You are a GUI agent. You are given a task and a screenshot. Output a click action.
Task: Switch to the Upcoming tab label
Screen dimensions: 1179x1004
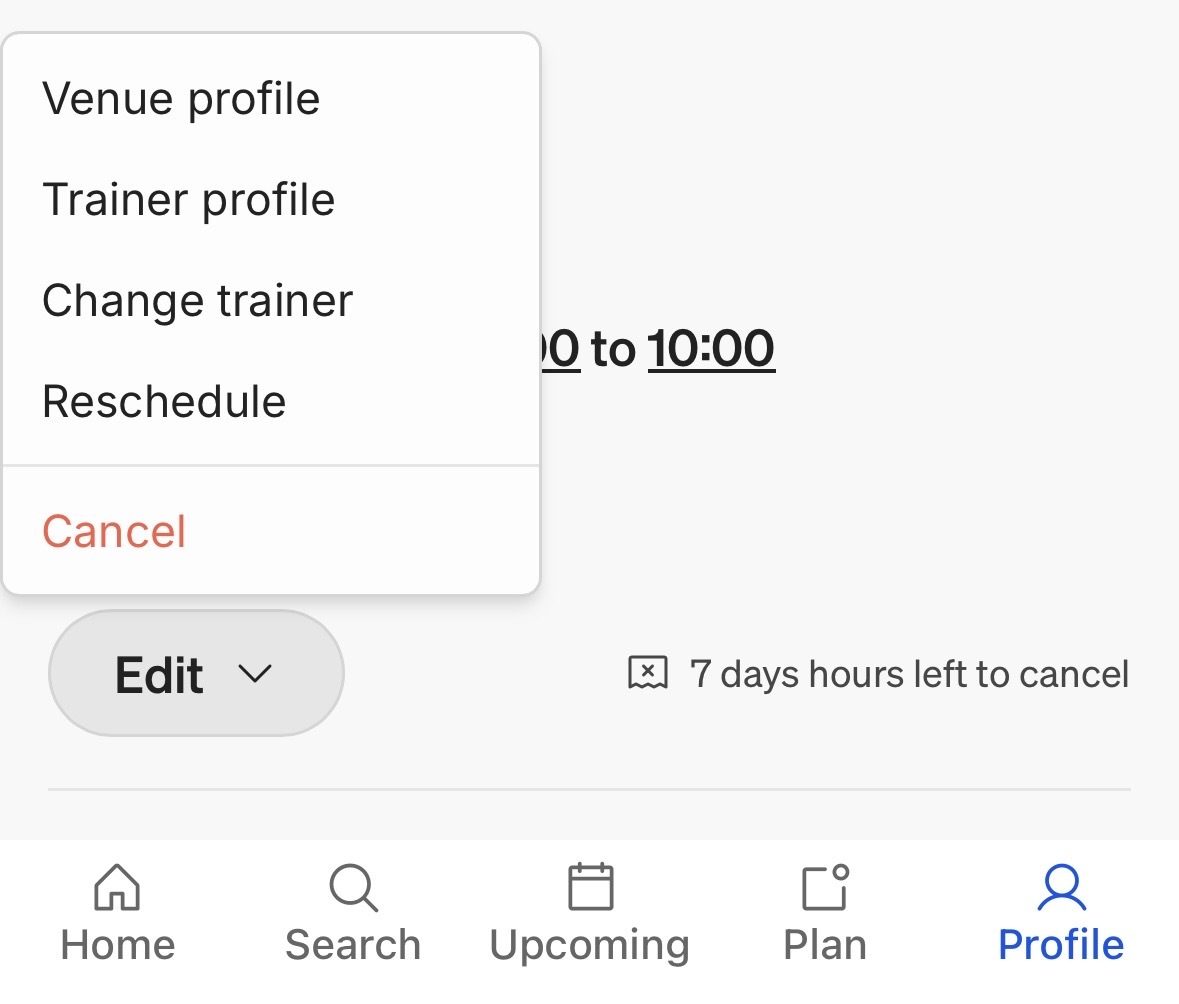pyautogui.click(x=590, y=946)
